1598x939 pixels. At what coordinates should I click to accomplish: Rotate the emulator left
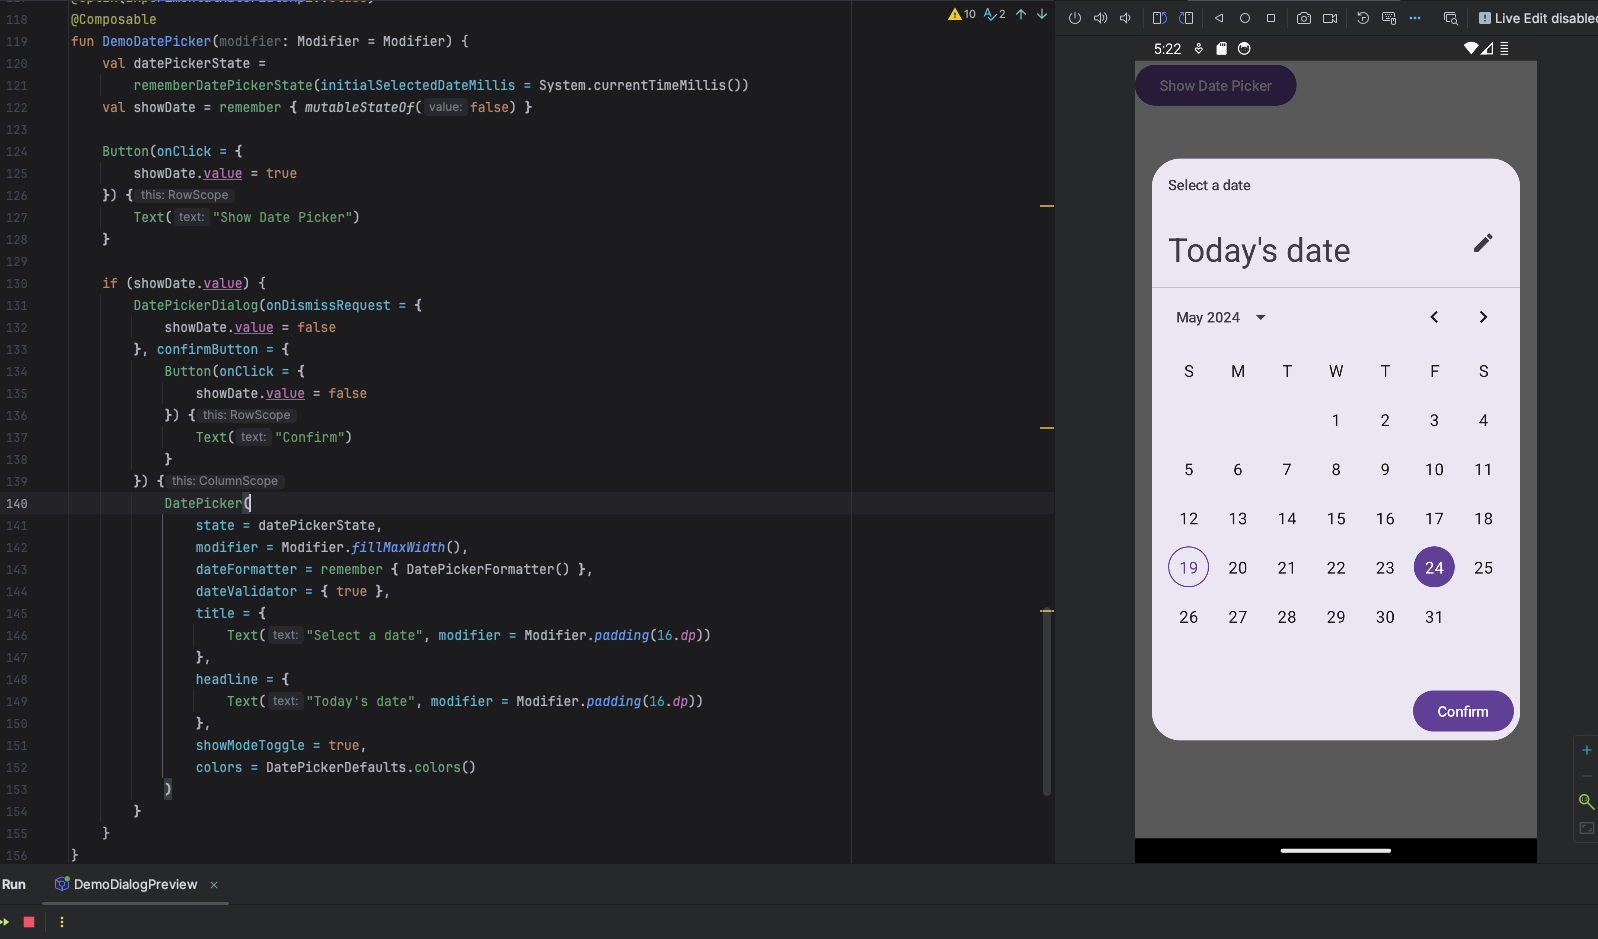pos(1159,18)
